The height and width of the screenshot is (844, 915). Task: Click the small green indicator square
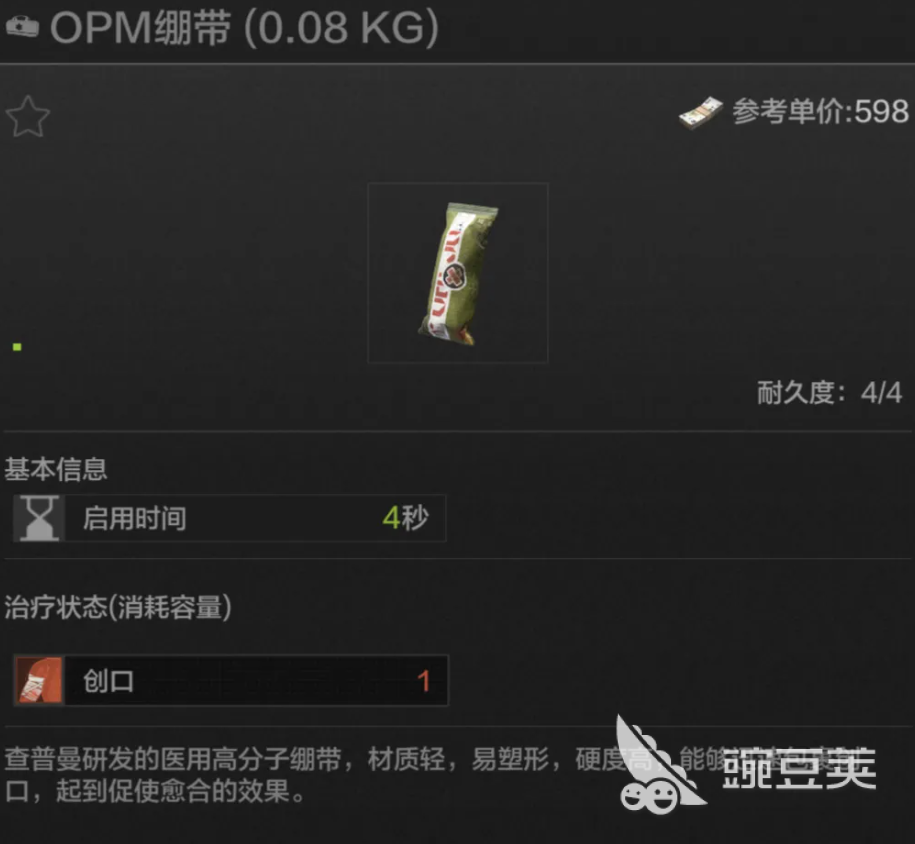pos(17,347)
